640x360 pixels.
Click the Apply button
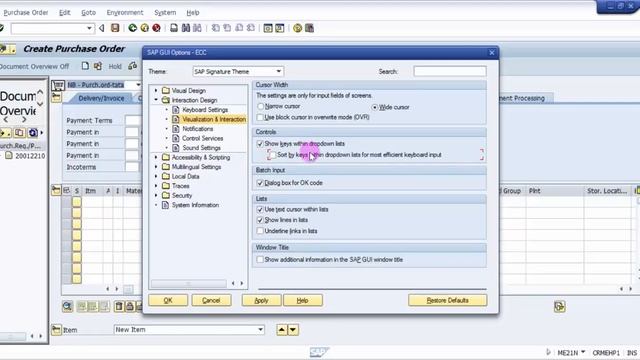click(x=261, y=300)
